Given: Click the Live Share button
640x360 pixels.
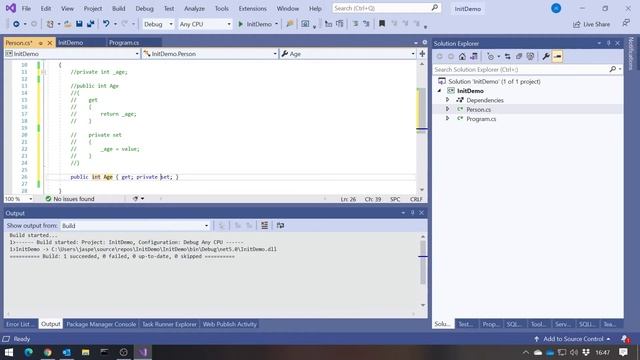Looking at the screenshot, I should click(x=591, y=24).
